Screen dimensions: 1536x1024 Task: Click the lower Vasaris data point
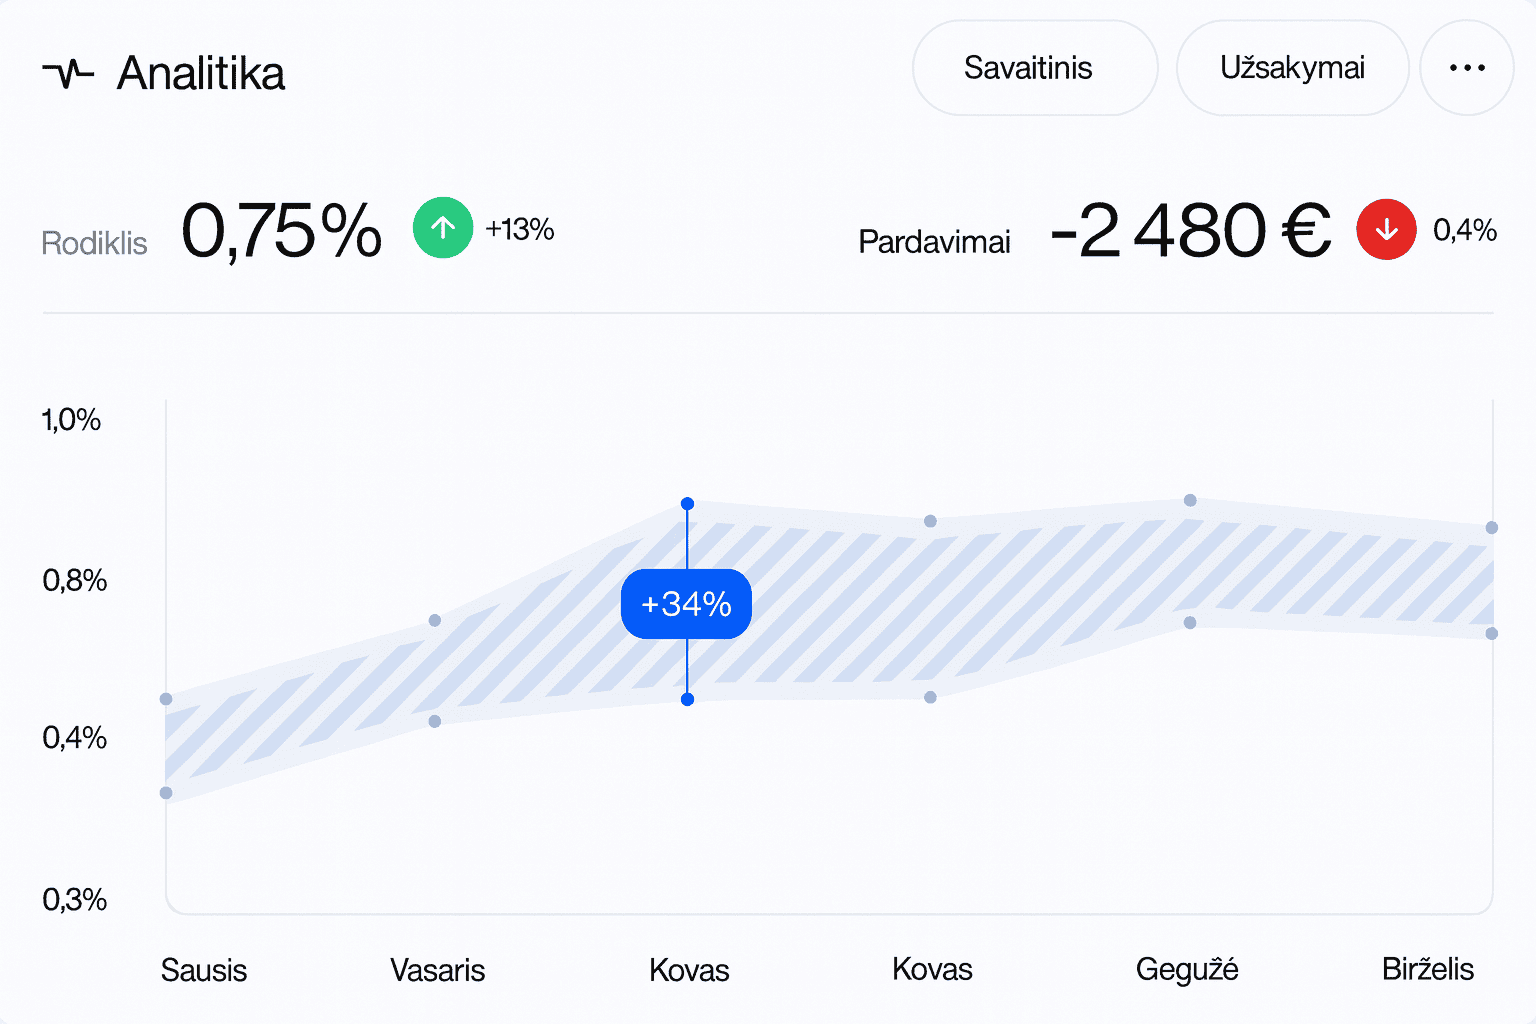point(435,721)
